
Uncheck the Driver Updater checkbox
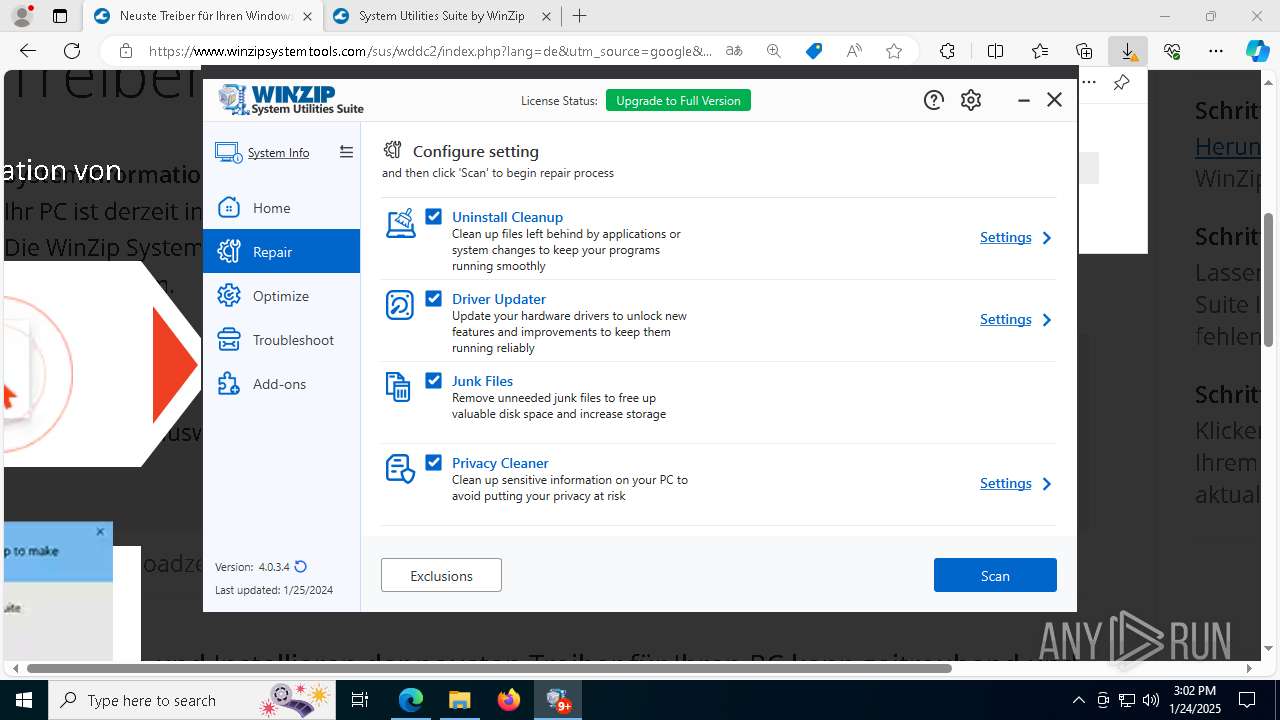point(433,298)
